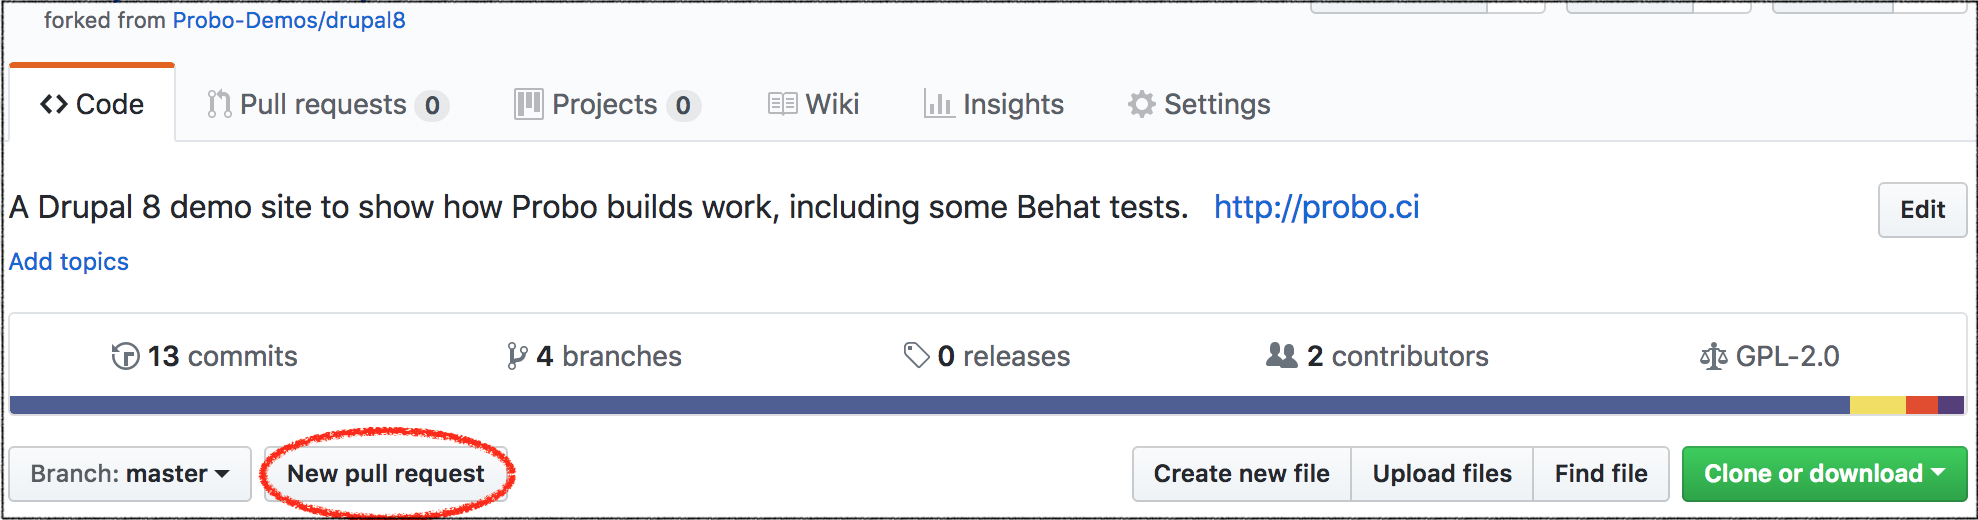This screenshot has height=520, width=1978.
Task: Click the commits history clock icon
Action: pos(125,356)
